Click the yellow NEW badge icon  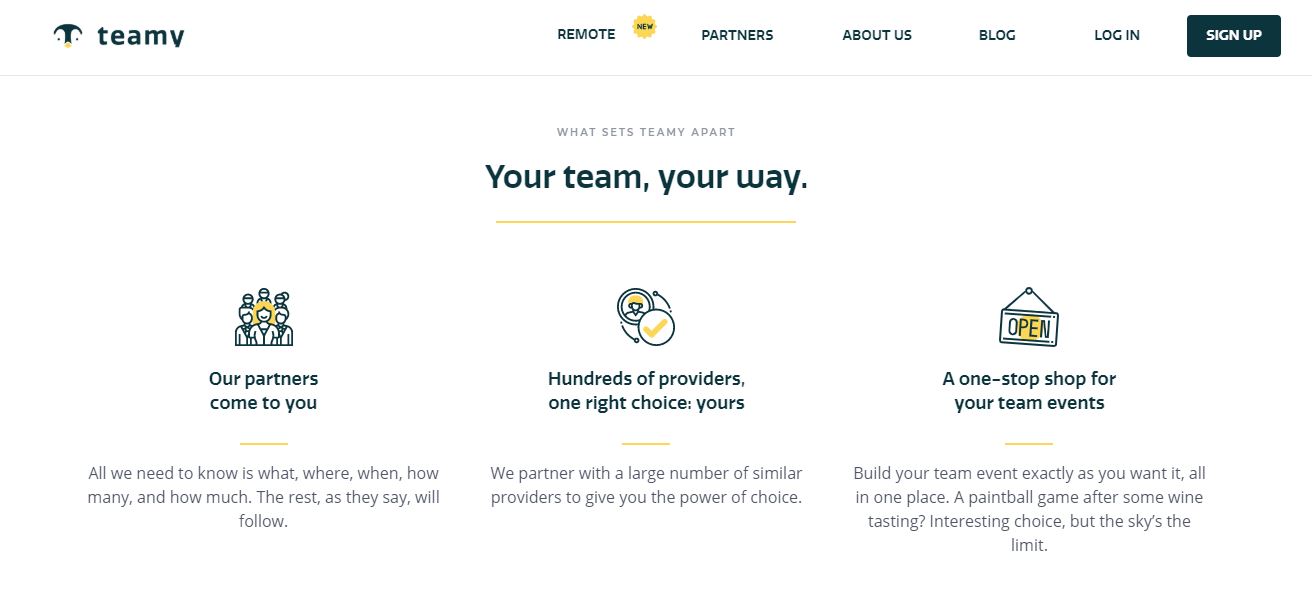tap(645, 27)
